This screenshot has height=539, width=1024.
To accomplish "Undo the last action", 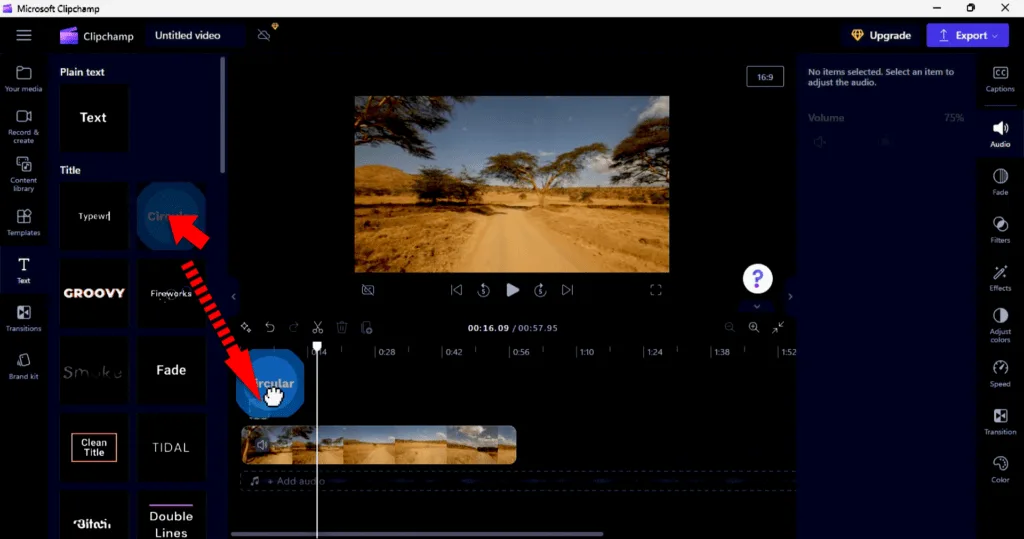I will 270,327.
